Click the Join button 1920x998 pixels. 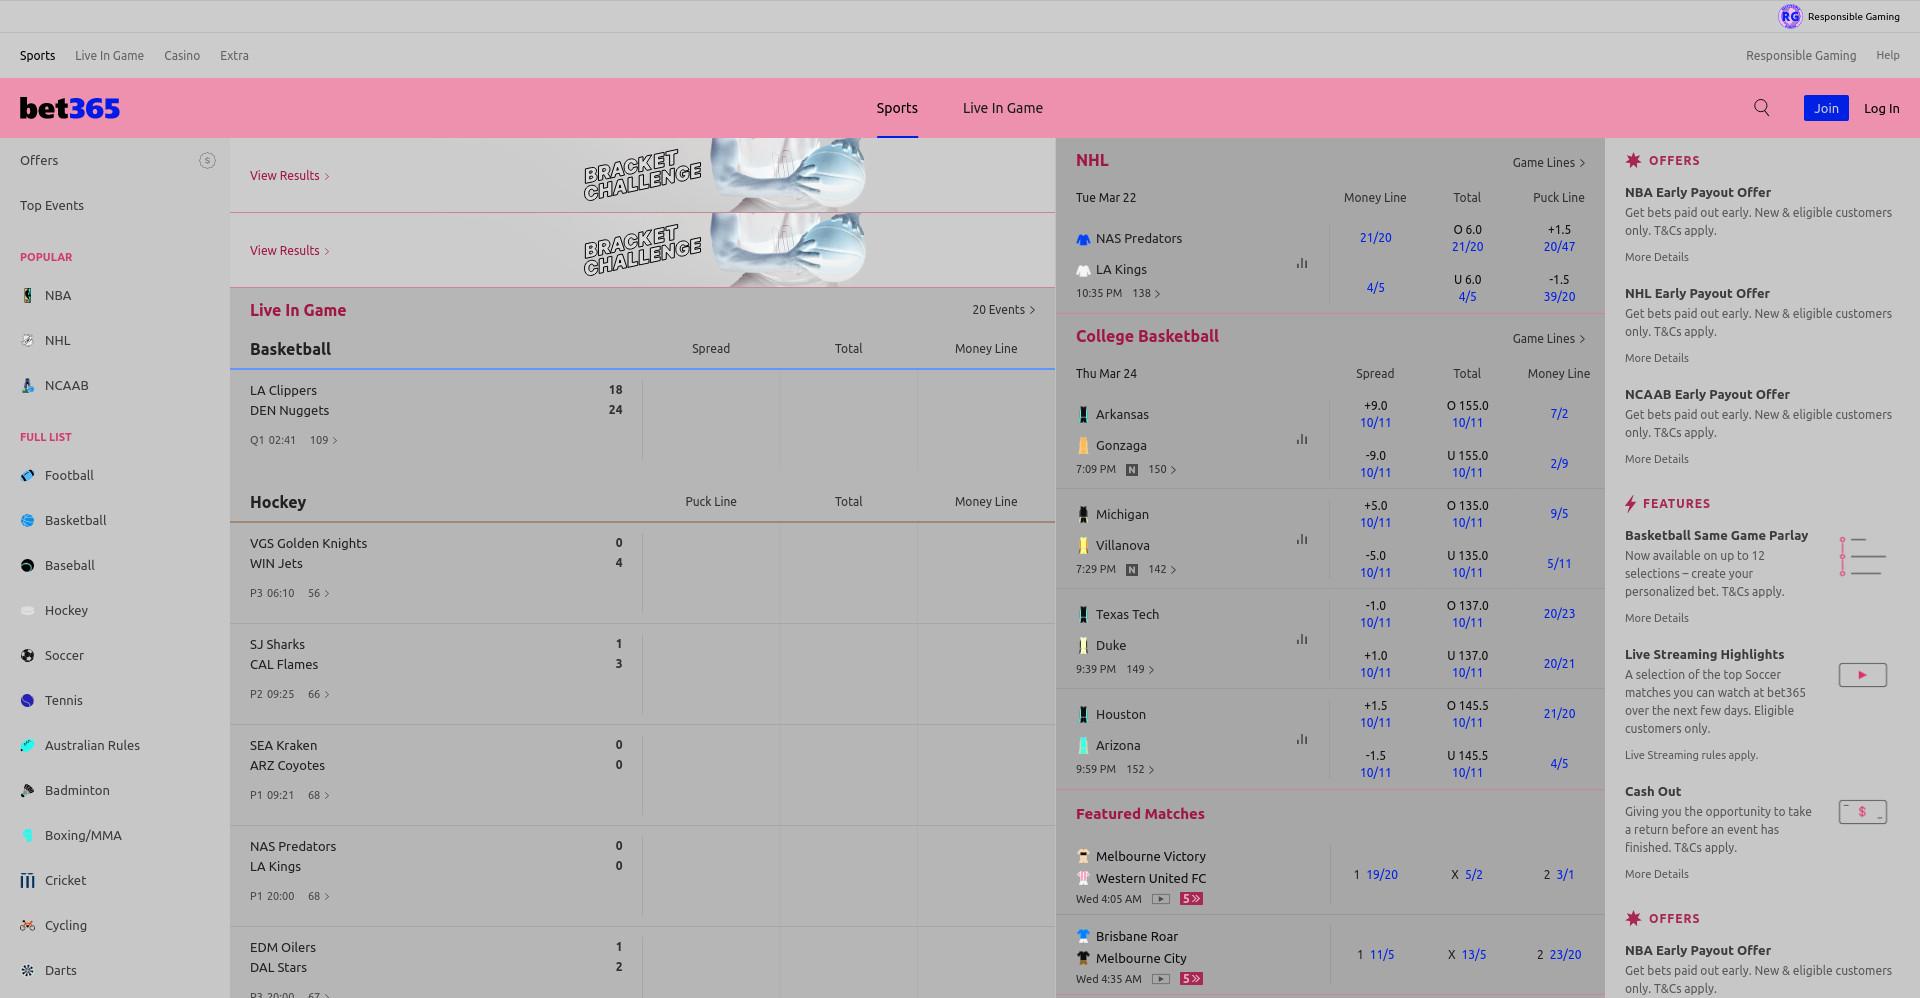pyautogui.click(x=1826, y=108)
